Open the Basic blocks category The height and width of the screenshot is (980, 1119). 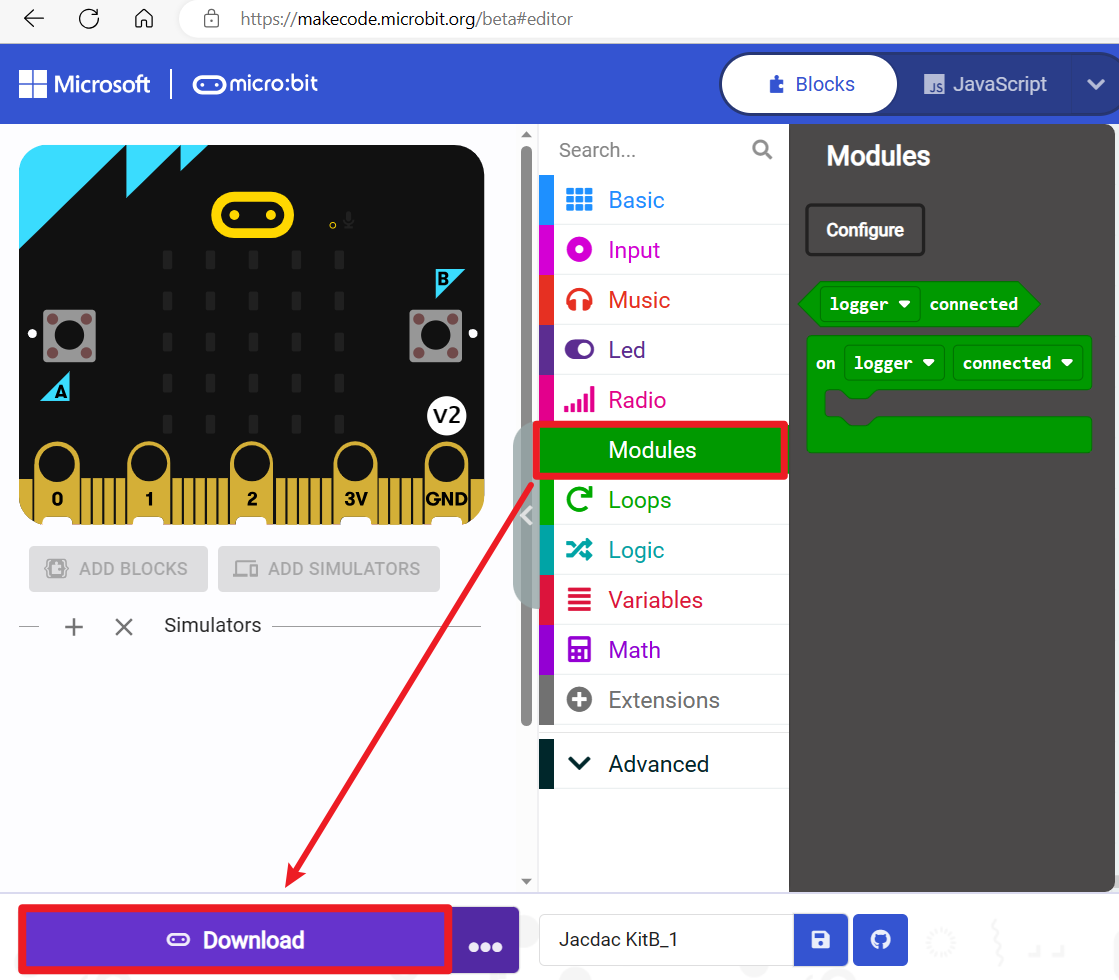pos(636,200)
